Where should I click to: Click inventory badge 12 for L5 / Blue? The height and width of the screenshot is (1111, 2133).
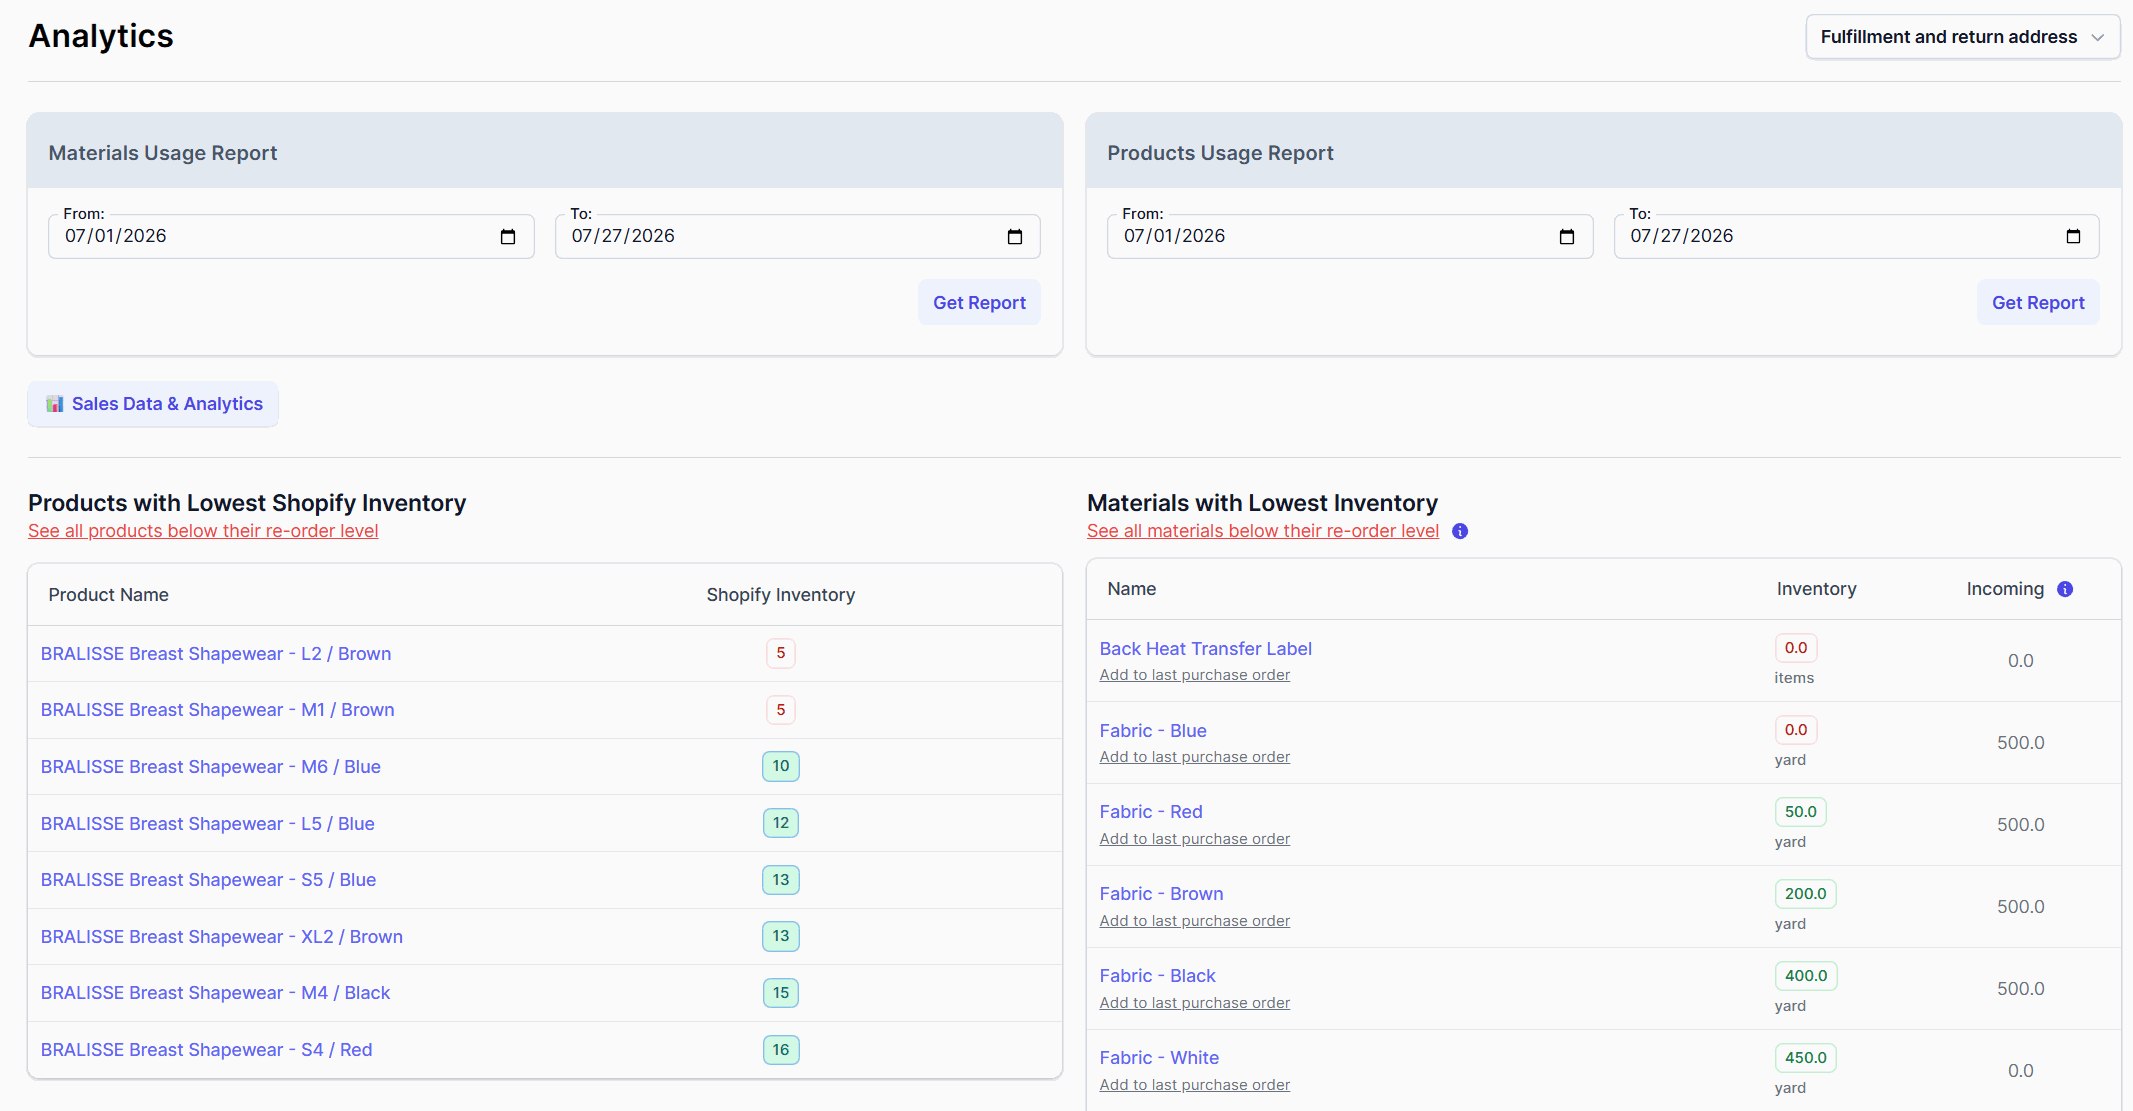[781, 823]
